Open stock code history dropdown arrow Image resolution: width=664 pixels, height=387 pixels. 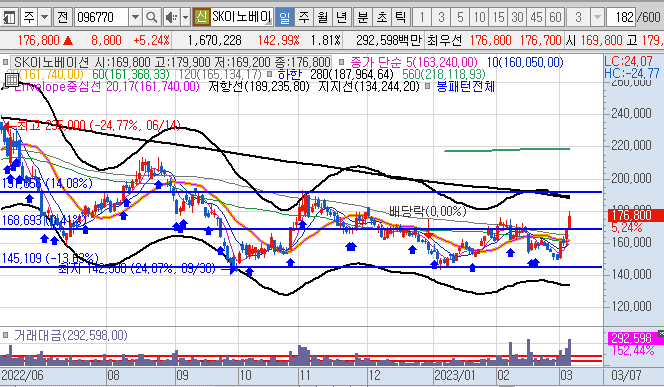pos(135,17)
